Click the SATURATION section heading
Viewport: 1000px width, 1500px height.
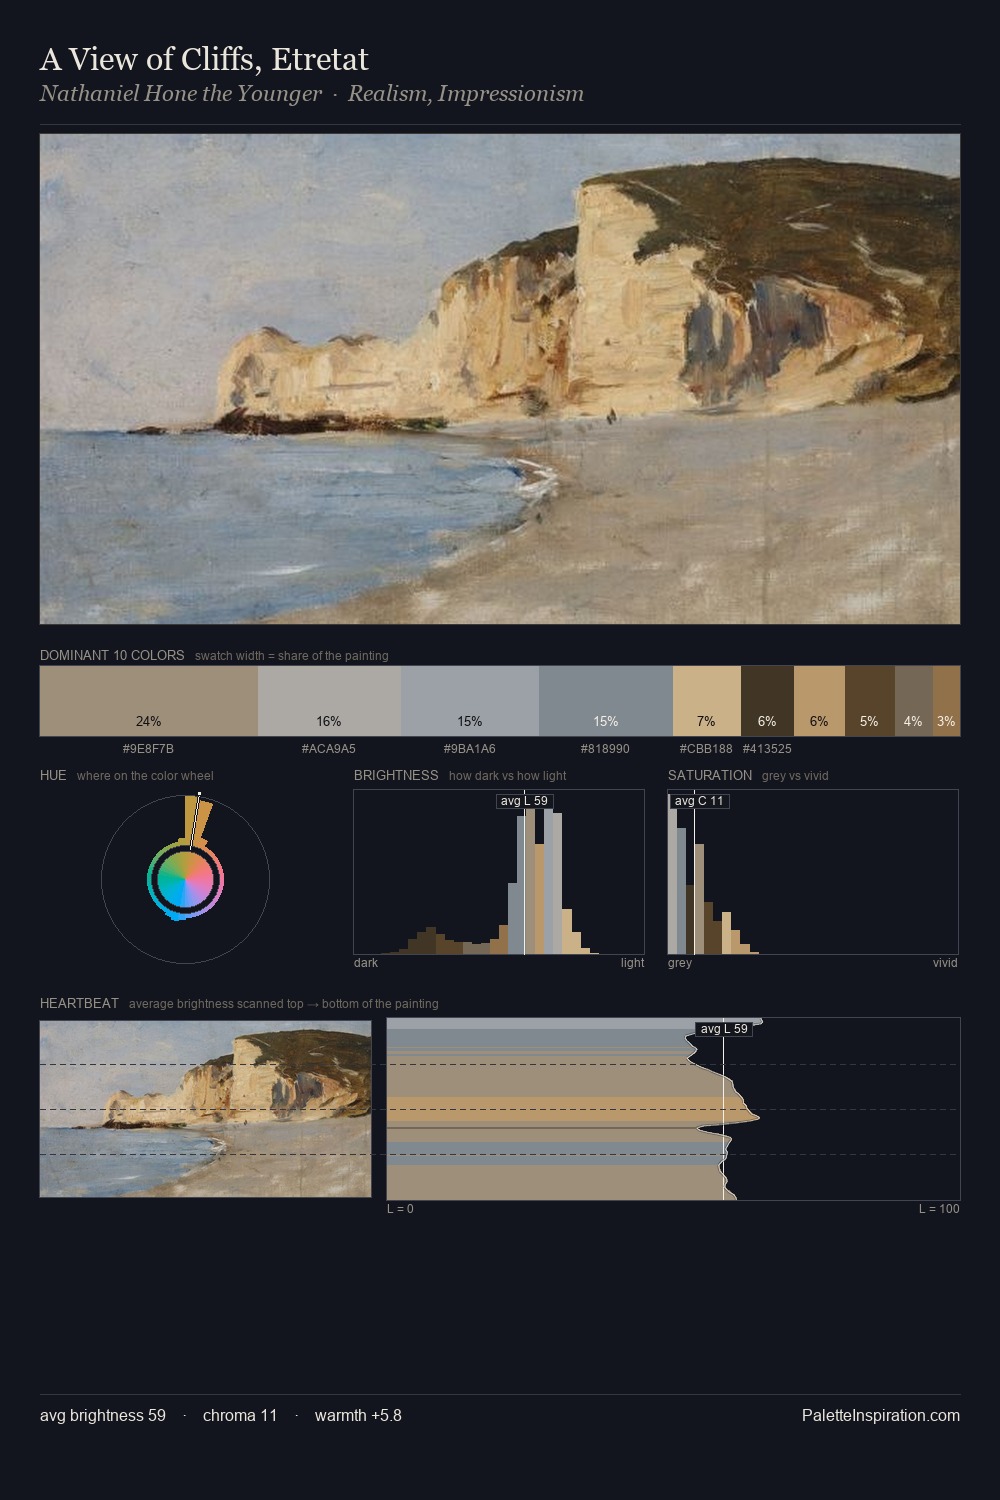tap(710, 775)
